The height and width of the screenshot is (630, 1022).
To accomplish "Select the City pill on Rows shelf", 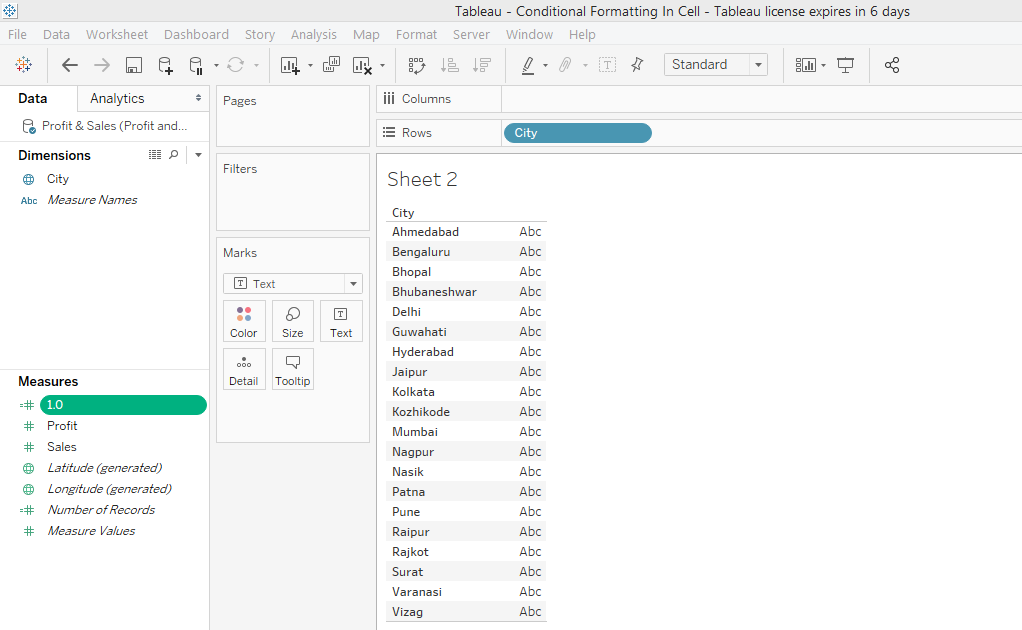I will 577,133.
